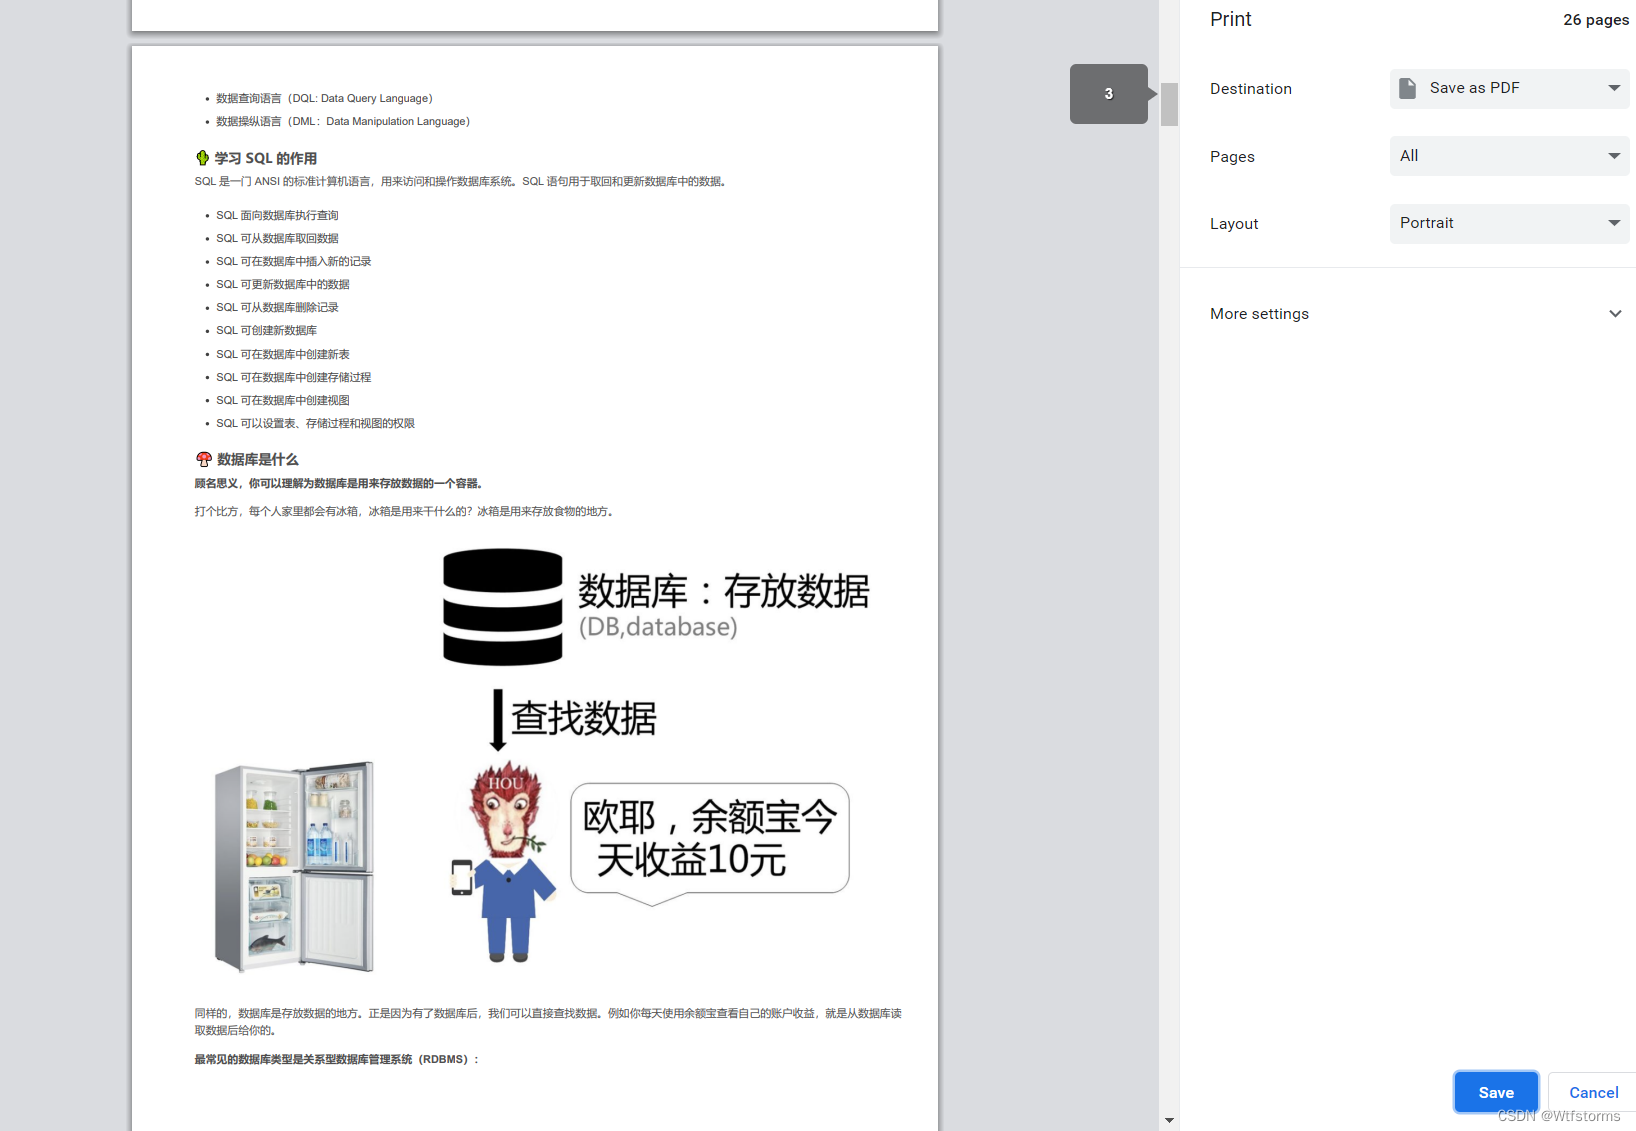Click the bullet 'SQL 可在数据库中插入新的记录'
1636x1131 pixels.
point(294,261)
